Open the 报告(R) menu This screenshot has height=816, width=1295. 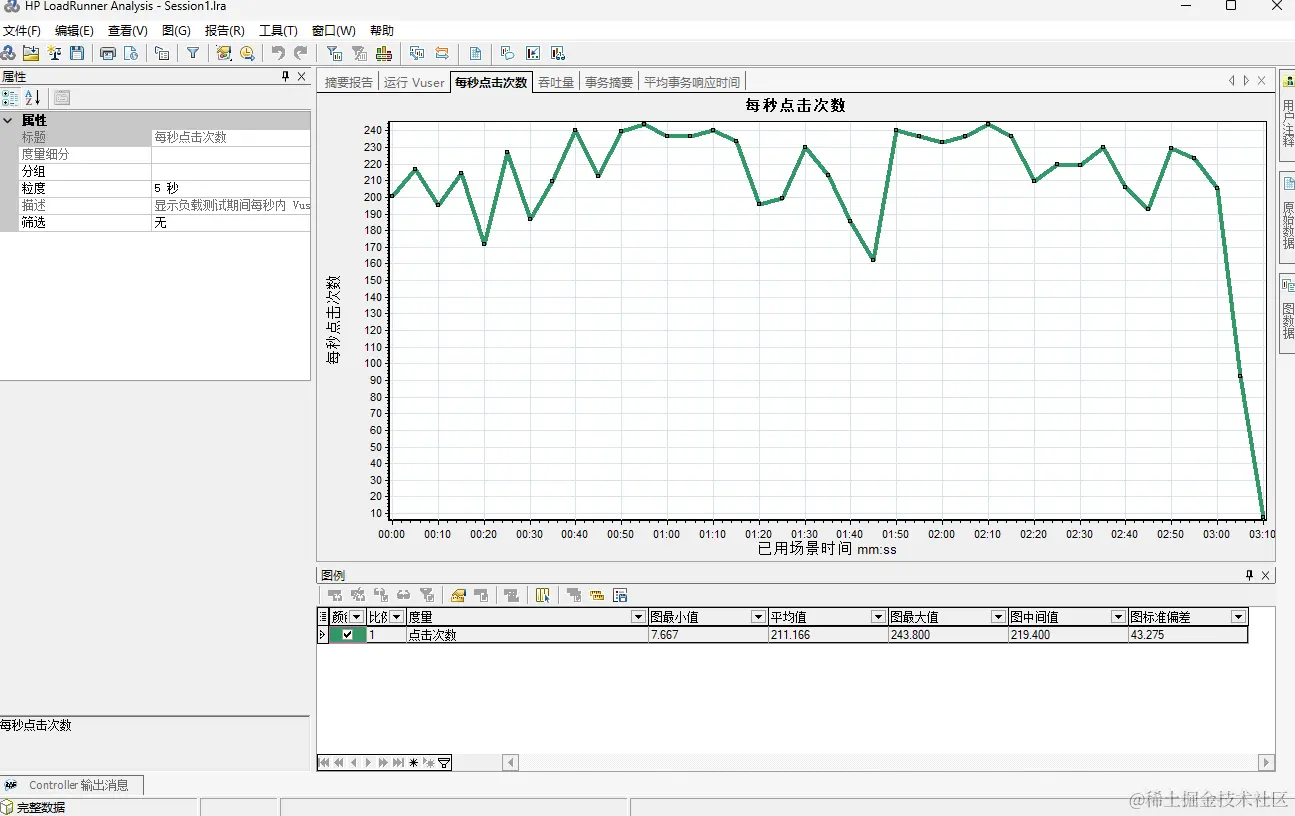pyautogui.click(x=224, y=31)
